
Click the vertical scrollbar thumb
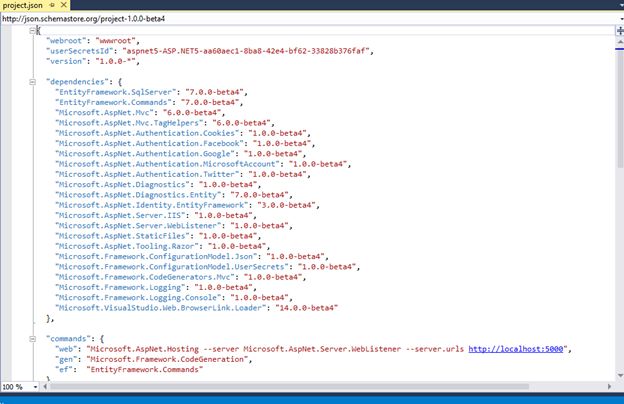click(x=620, y=107)
